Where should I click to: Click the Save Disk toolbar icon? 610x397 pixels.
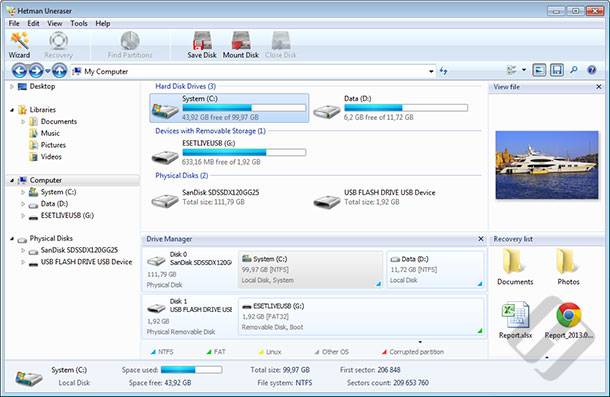tap(202, 45)
